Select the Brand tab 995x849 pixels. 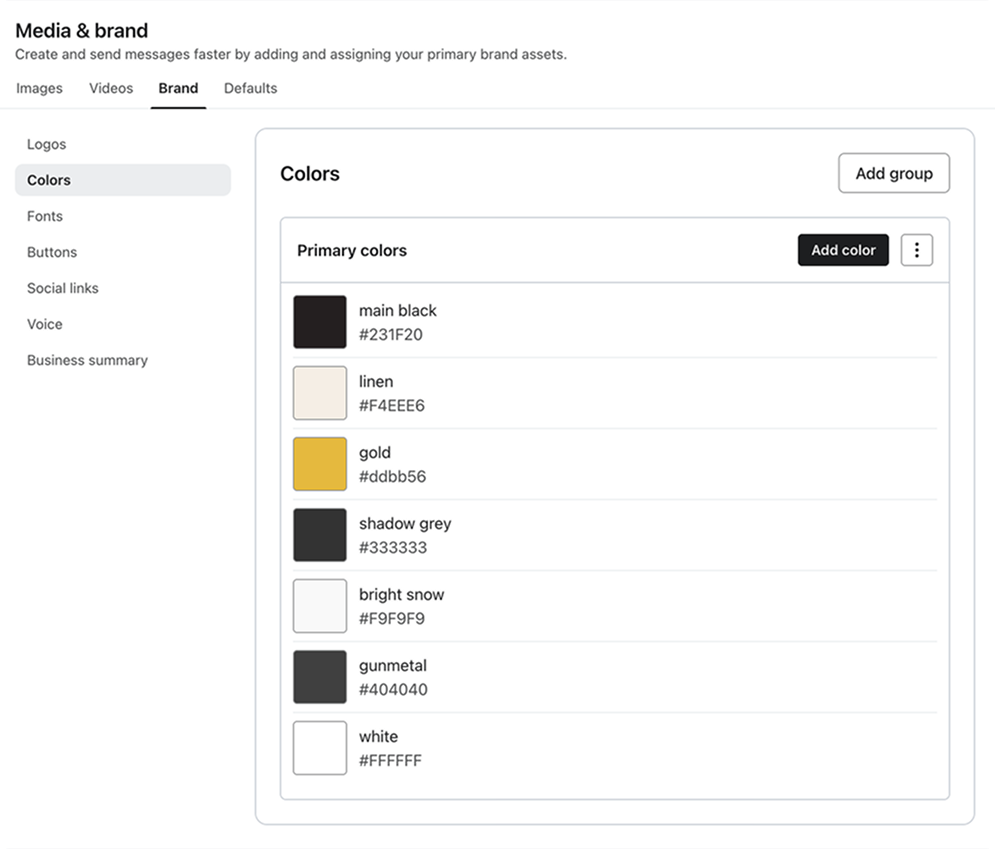point(178,88)
